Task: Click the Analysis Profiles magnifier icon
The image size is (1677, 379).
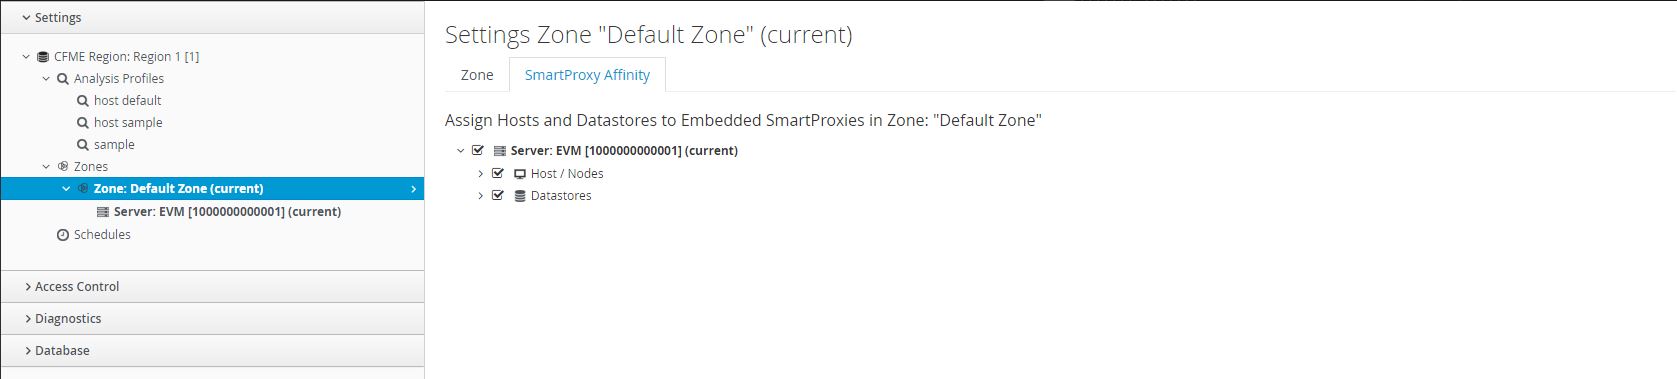Action: (63, 79)
